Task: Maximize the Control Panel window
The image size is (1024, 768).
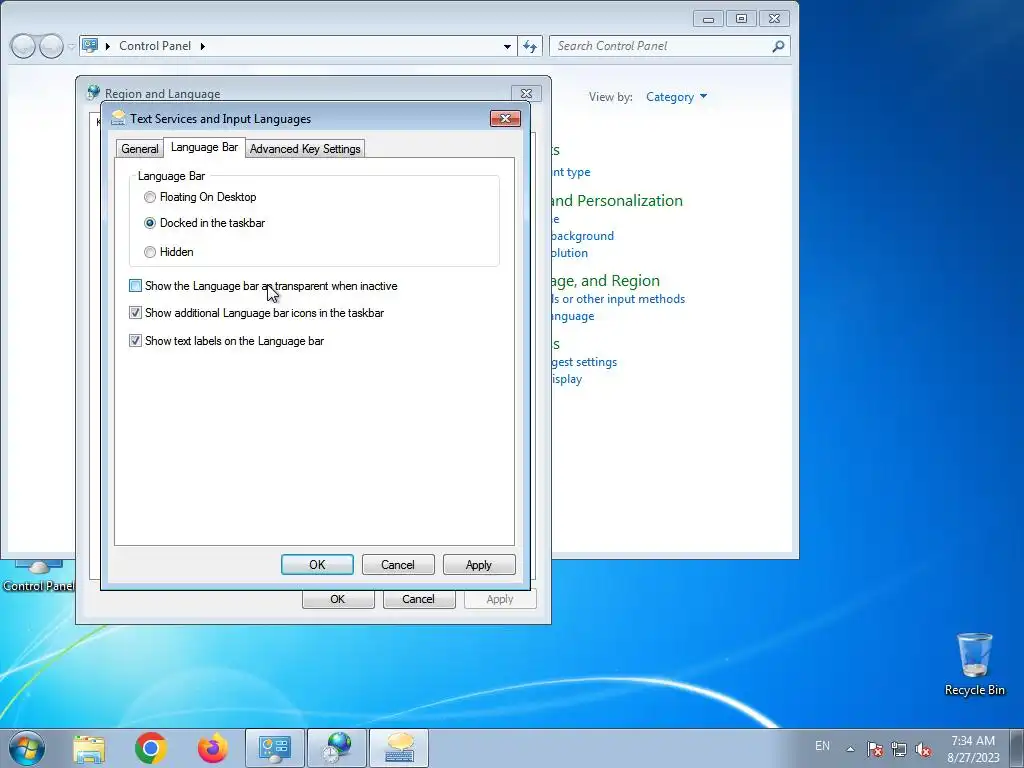Action: pos(741,19)
